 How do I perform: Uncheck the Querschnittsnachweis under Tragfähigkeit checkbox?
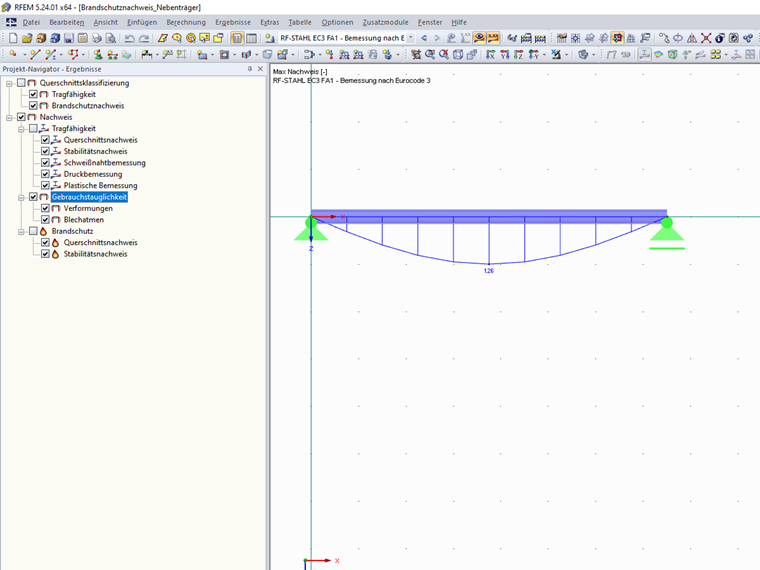[45, 140]
